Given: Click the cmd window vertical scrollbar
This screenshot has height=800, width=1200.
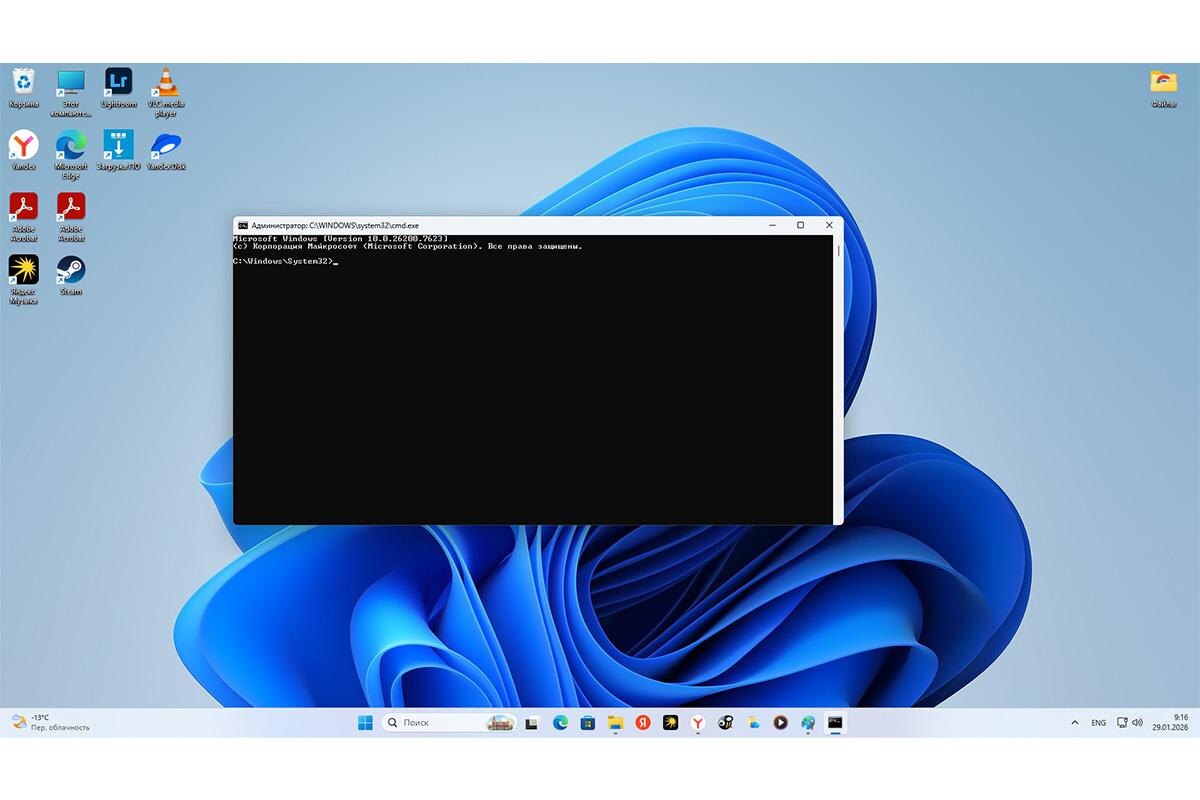Looking at the screenshot, I should point(838,379).
